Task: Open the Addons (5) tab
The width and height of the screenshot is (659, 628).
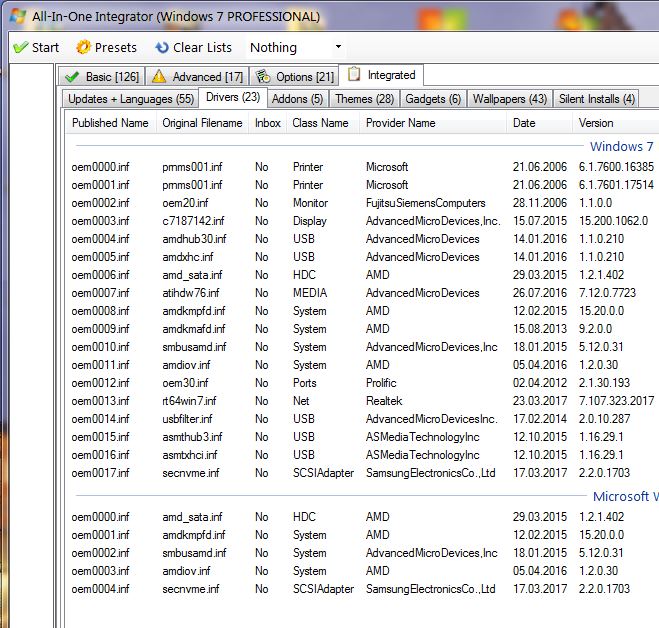Action: pos(298,99)
